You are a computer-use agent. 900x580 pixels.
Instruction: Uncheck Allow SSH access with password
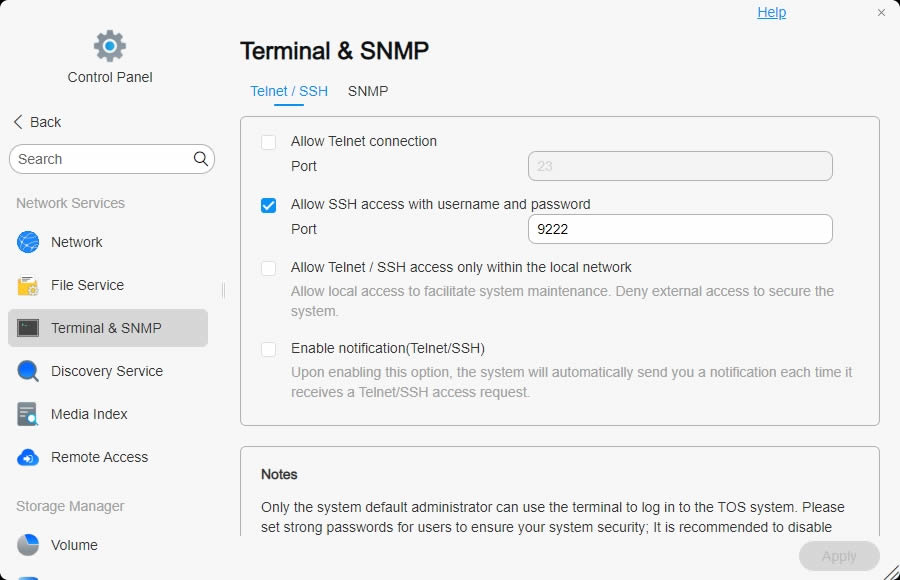tap(268, 205)
